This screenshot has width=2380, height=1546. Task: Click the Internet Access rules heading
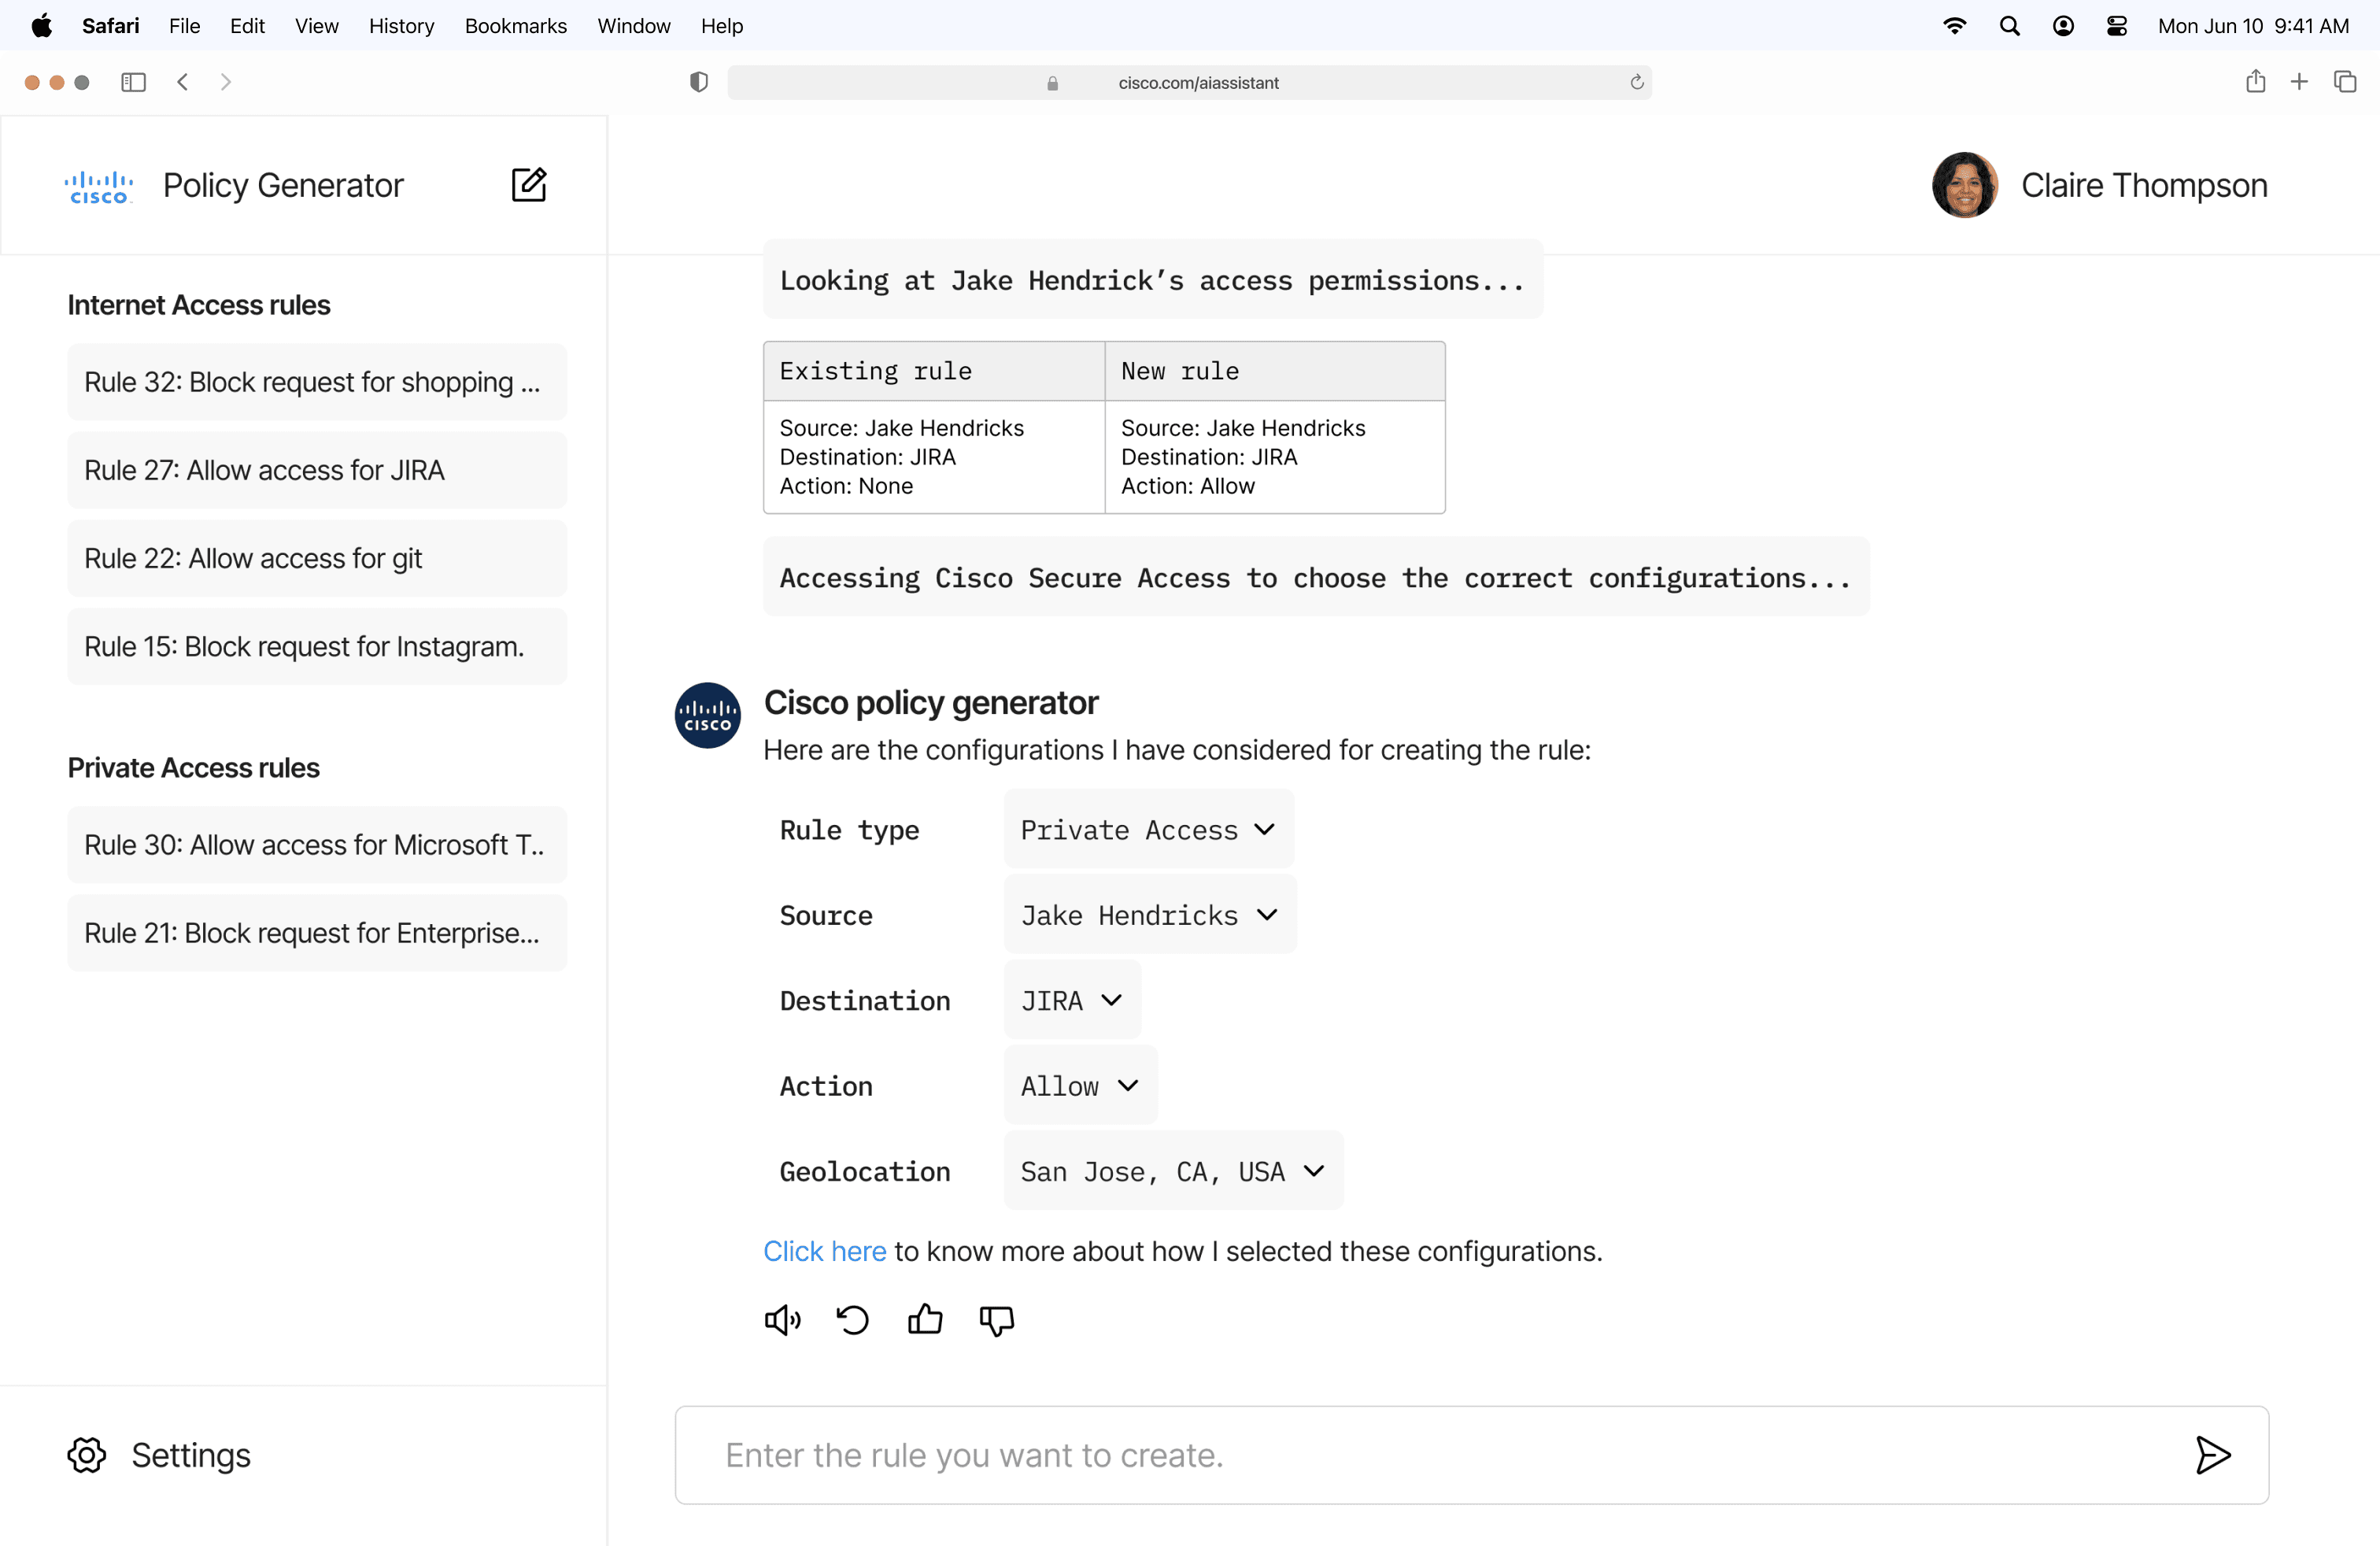[x=198, y=304]
